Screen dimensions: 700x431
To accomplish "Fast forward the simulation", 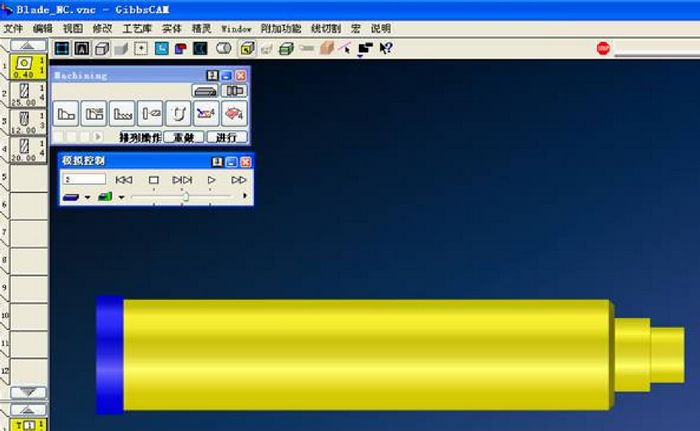I will 239,180.
